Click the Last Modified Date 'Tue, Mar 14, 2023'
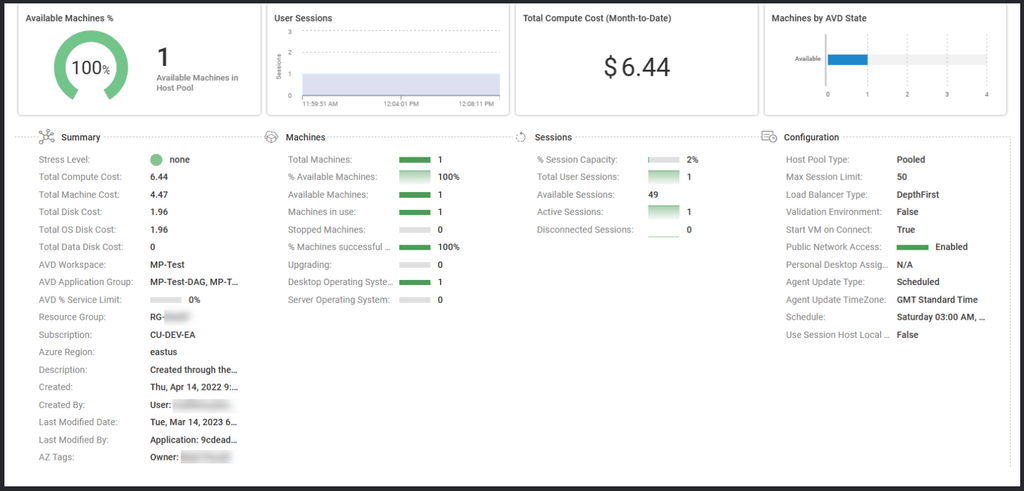1024x491 pixels. coord(195,422)
